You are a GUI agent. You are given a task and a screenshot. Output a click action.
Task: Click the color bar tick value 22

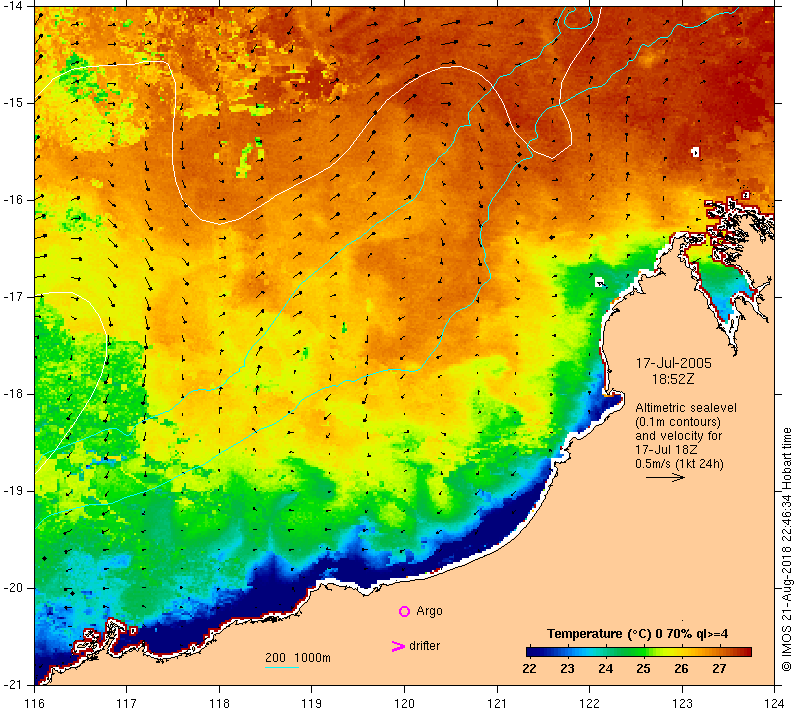coord(529,669)
